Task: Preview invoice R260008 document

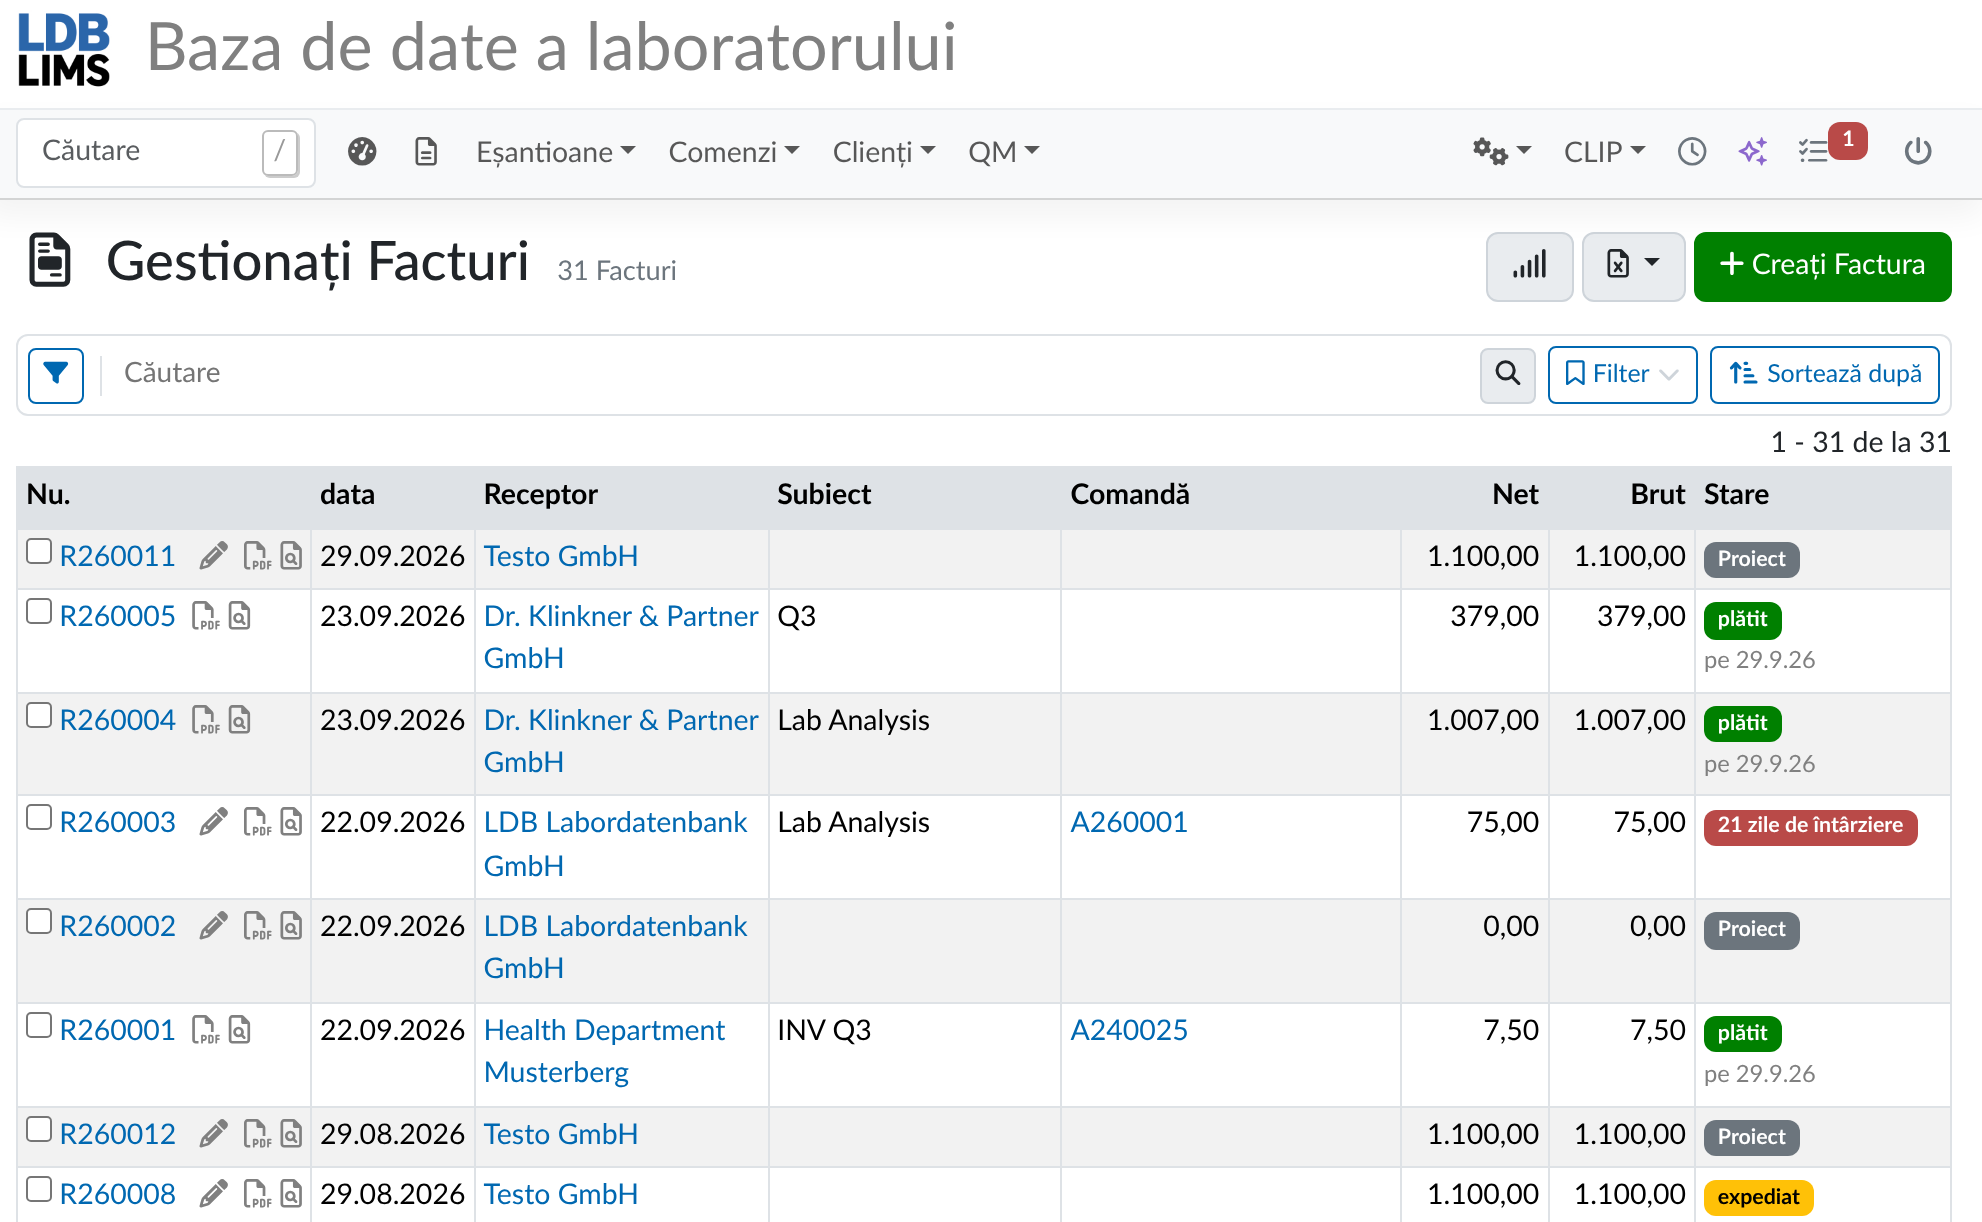Action: [291, 1194]
